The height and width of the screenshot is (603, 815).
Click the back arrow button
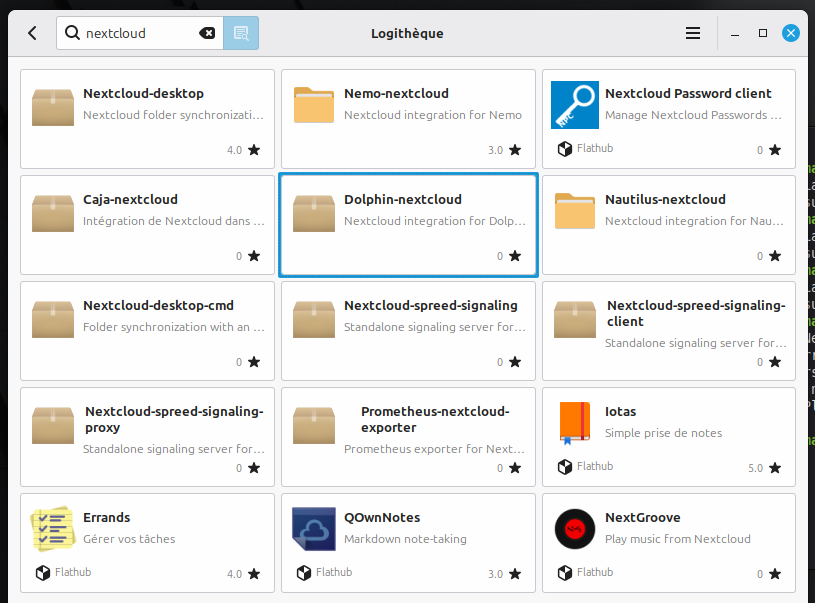pos(32,33)
